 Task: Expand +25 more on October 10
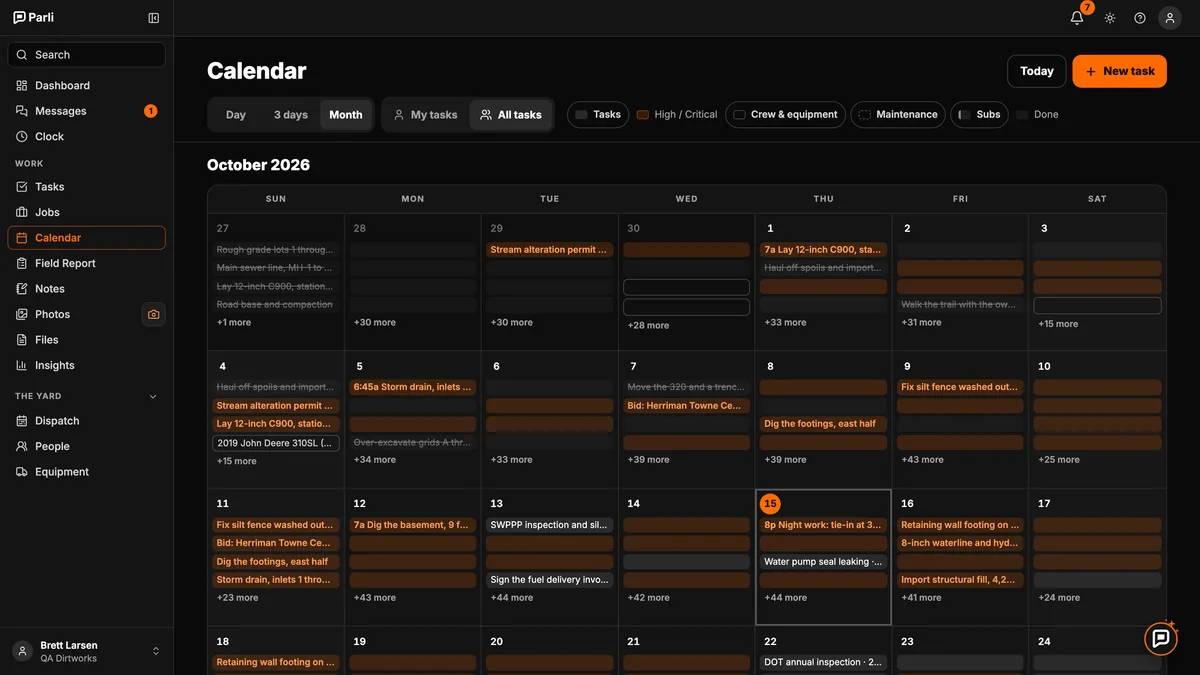[x=1059, y=460]
